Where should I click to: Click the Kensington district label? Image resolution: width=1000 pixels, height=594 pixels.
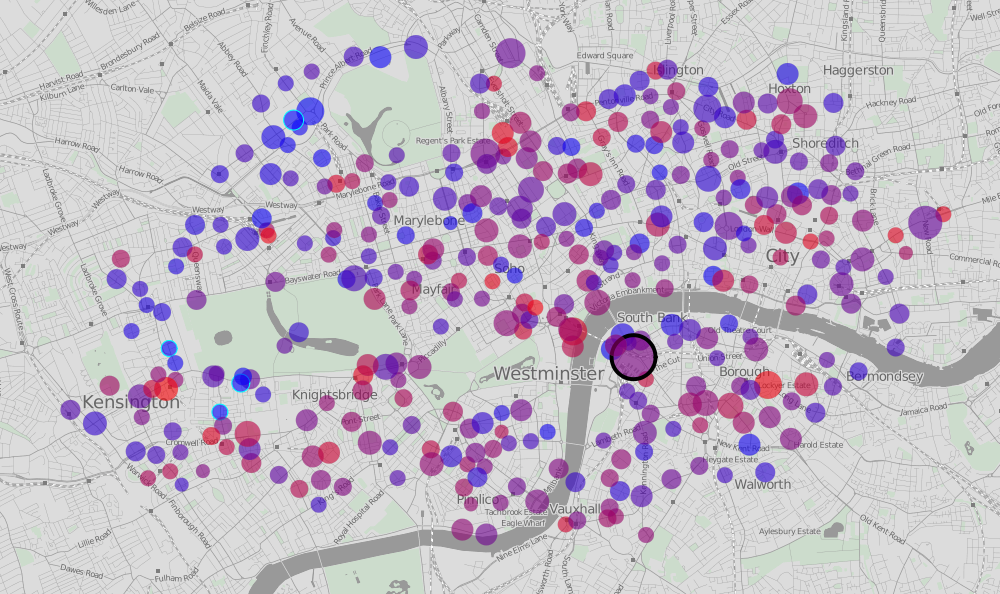click(131, 402)
